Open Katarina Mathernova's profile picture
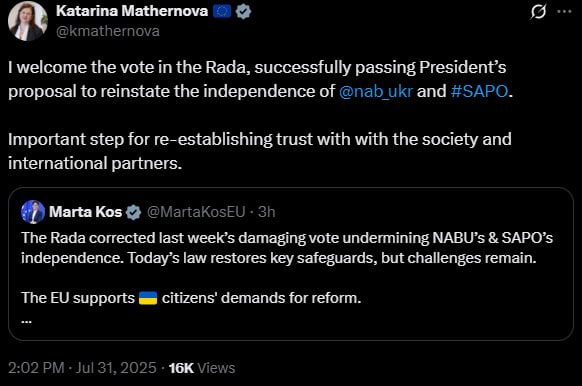582x386 pixels. tap(28, 21)
